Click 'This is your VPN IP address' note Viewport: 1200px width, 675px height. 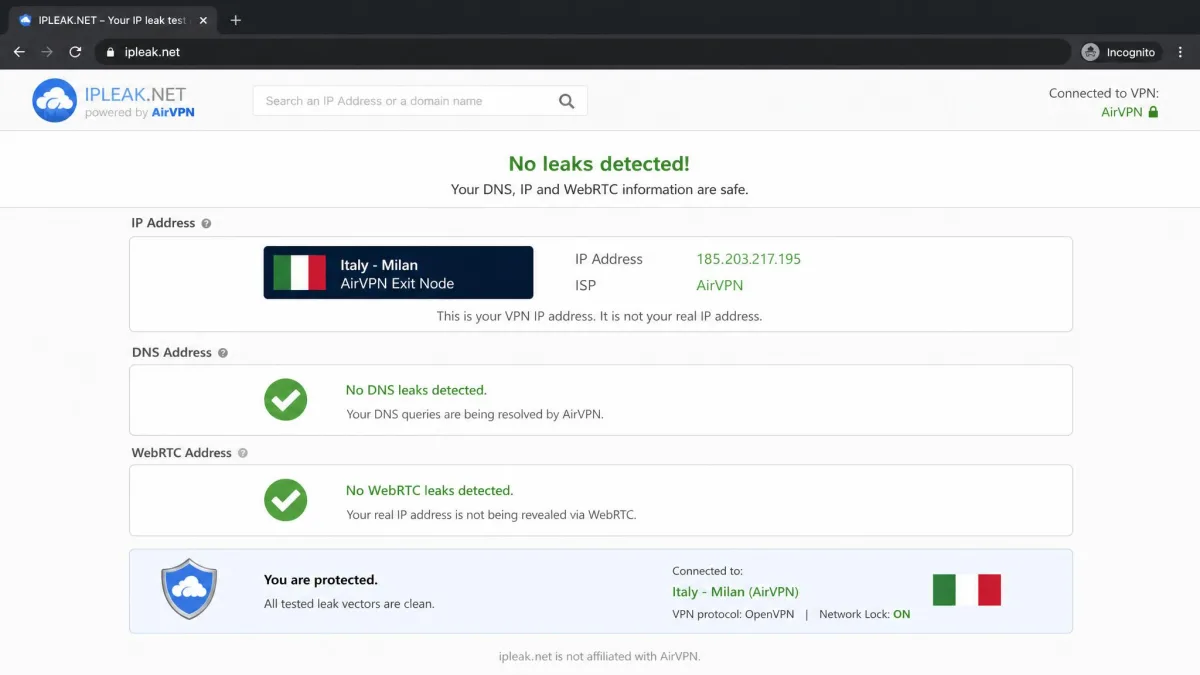(599, 316)
